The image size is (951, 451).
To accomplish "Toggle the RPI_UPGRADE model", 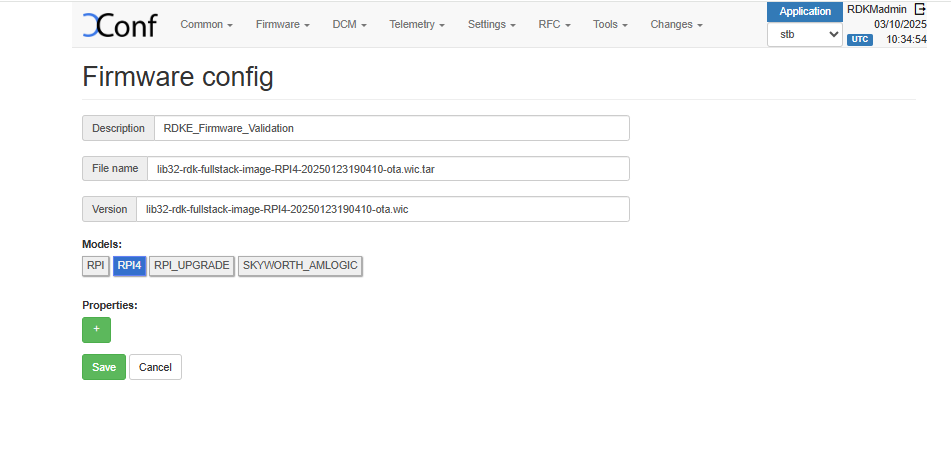I will click(x=192, y=265).
